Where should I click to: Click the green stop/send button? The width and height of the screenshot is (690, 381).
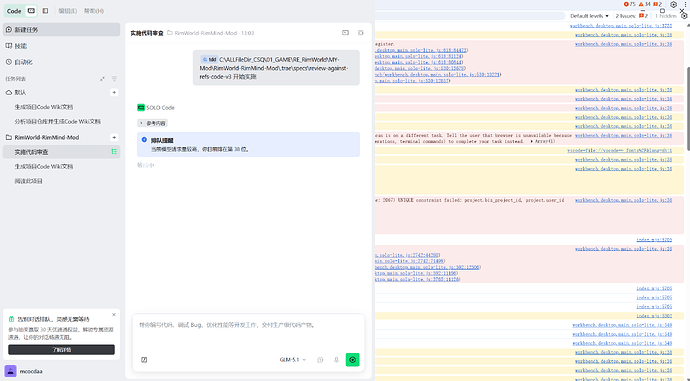[x=352, y=360]
